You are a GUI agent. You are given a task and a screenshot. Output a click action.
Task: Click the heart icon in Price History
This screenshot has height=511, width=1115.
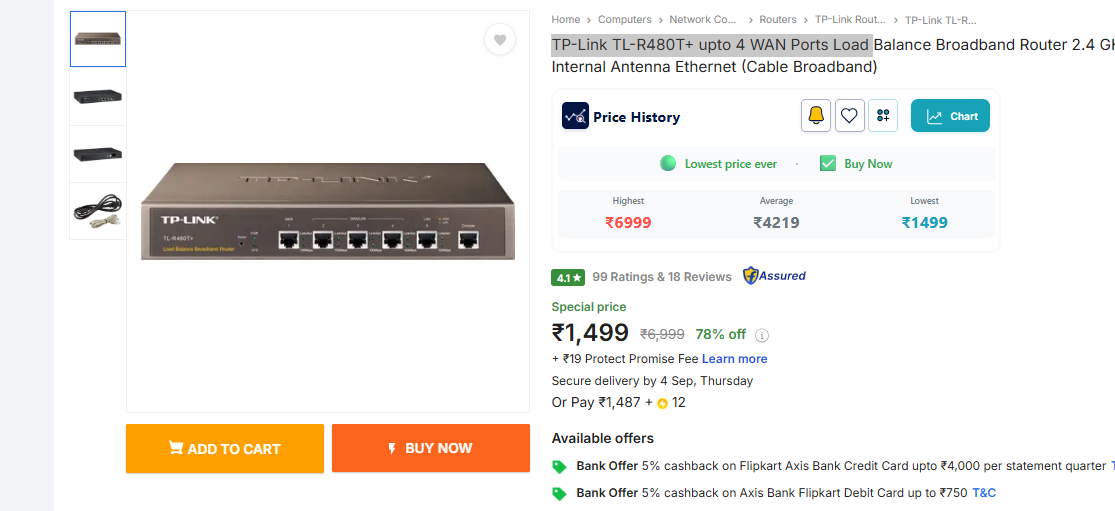click(x=849, y=116)
